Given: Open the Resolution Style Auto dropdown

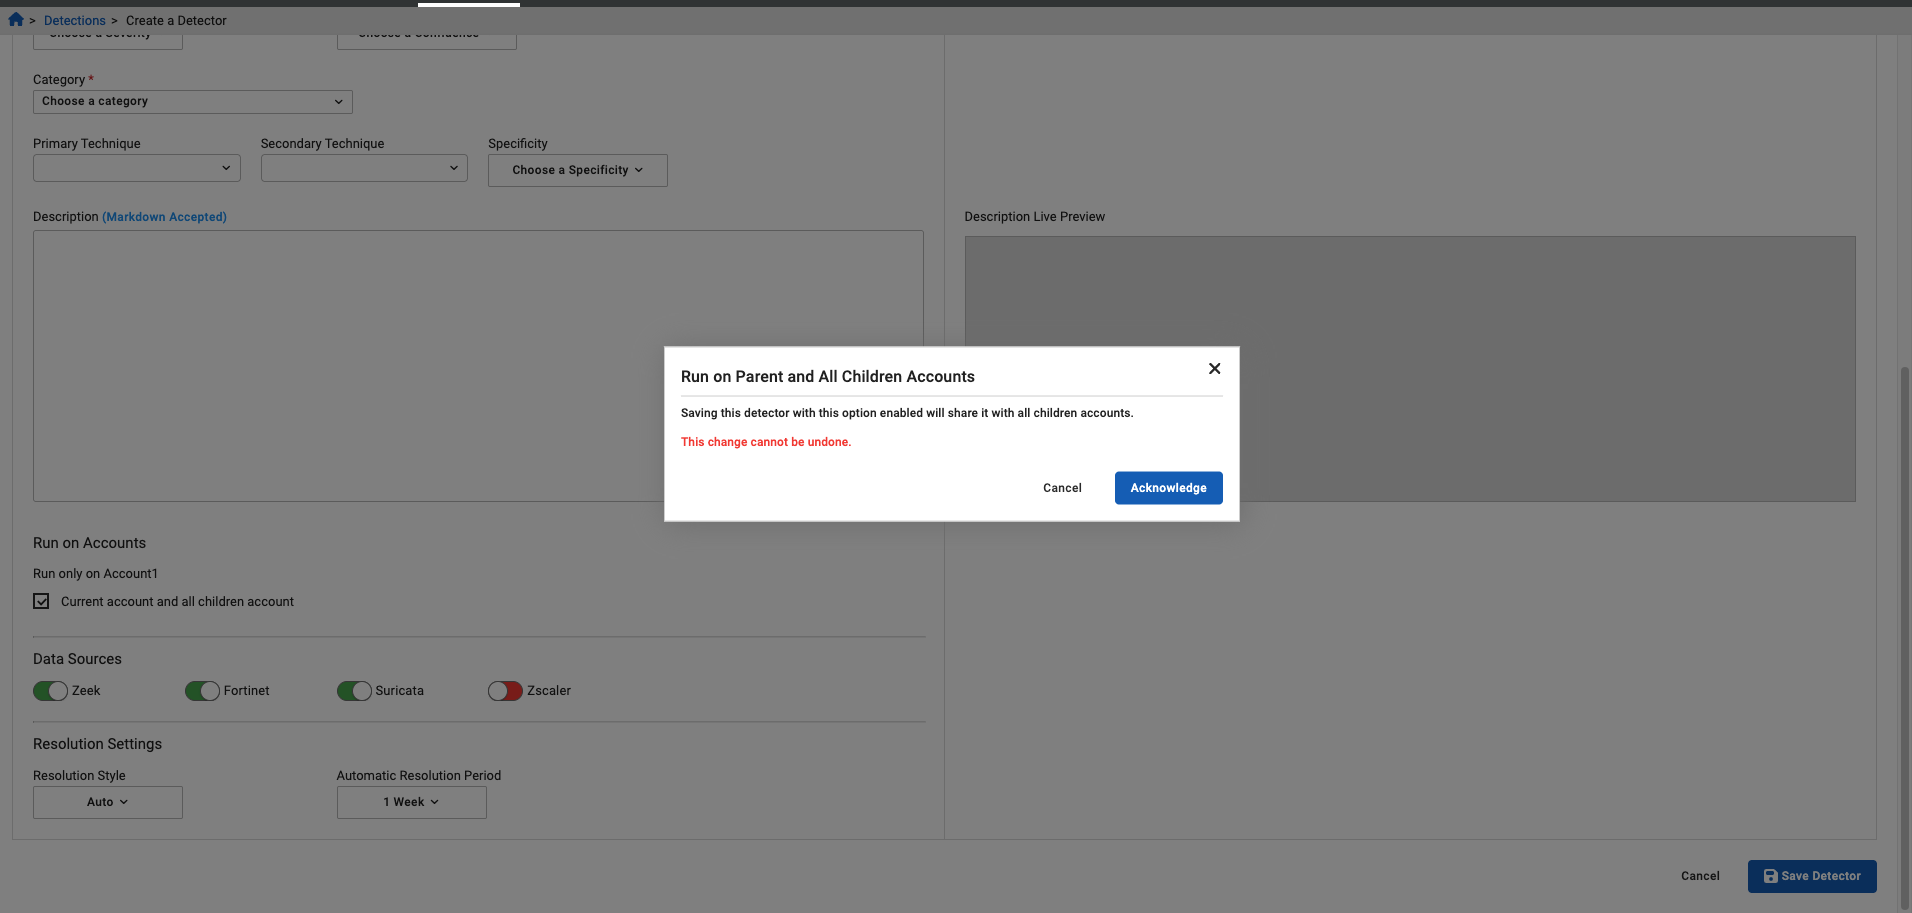Looking at the screenshot, I should [x=107, y=803].
